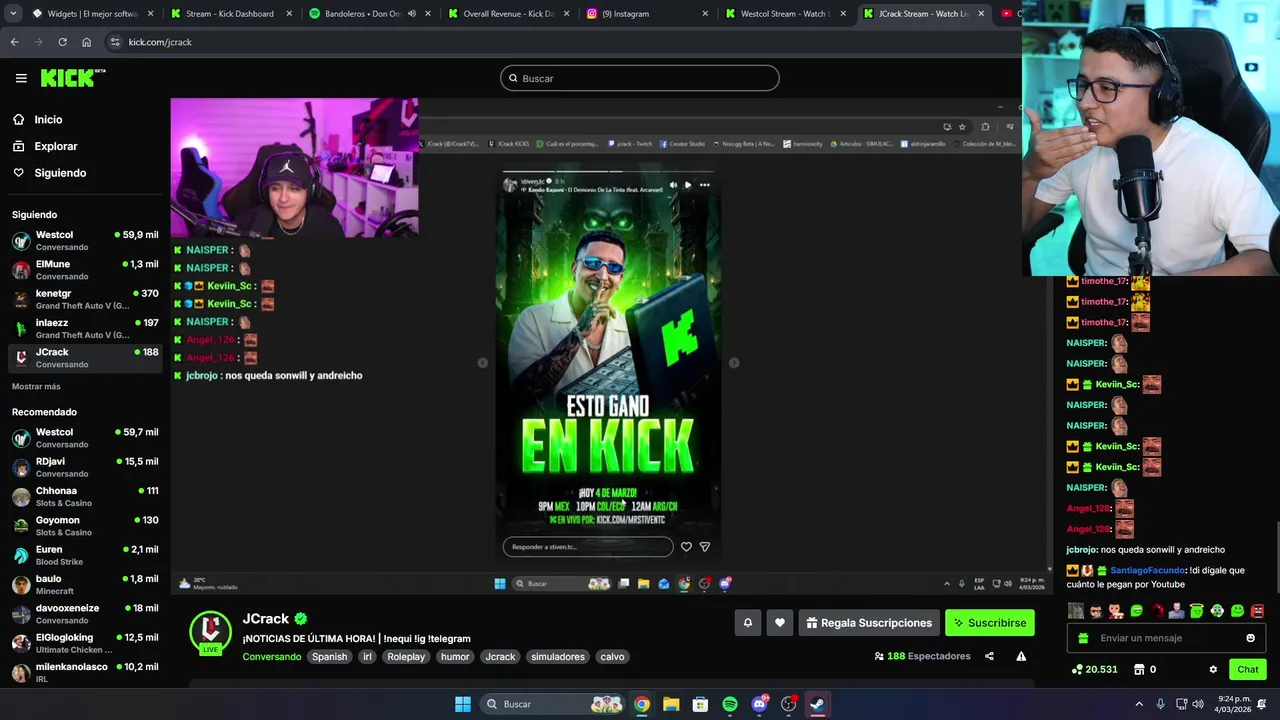The width and height of the screenshot is (1280, 720).
Task: Open Windows Start menu
Action: tap(463, 704)
